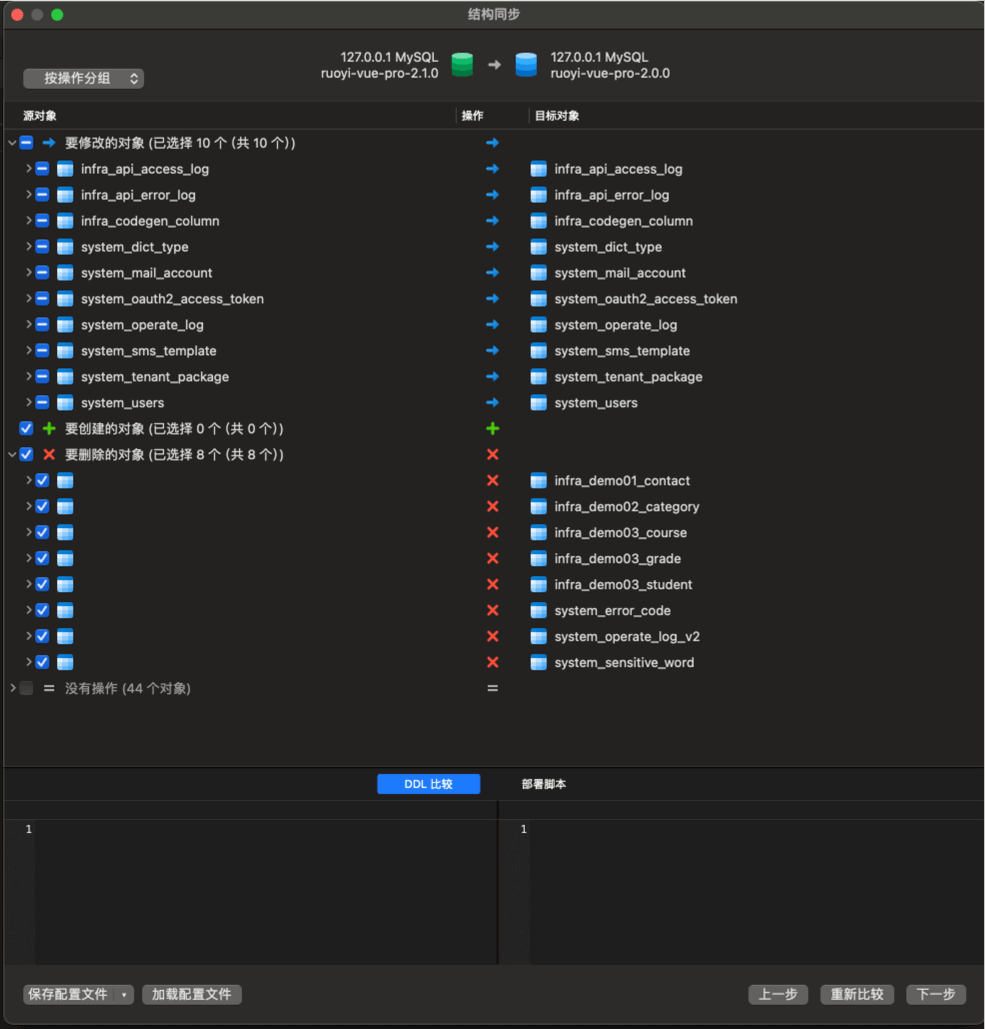Screen dimensions: 985x1029
Task: Click red X operation for system_error_code
Action: (492, 611)
